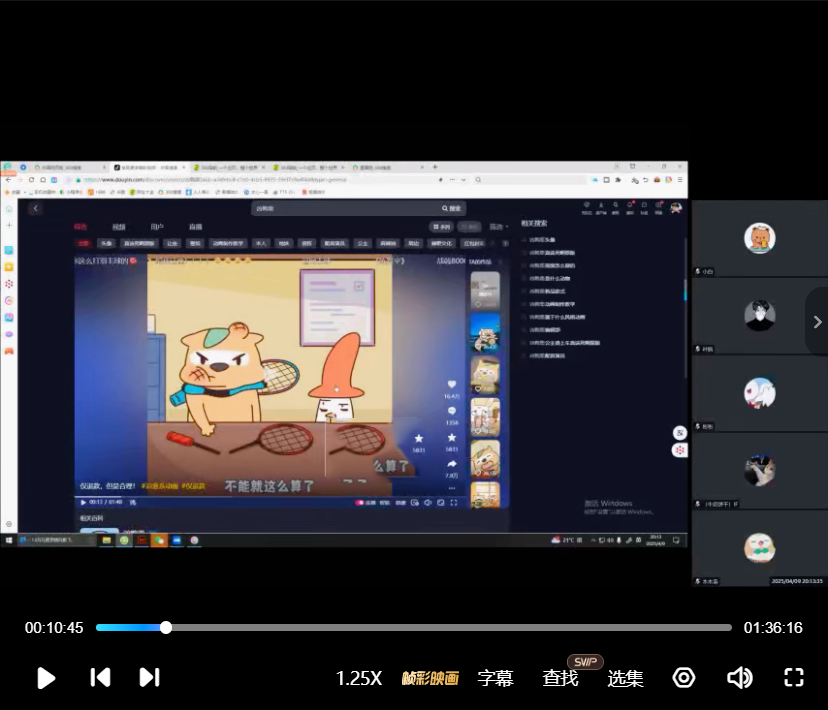The height and width of the screenshot is (710, 828).
Task: Mute the player volume speaker icon
Action: pyautogui.click(x=739, y=677)
